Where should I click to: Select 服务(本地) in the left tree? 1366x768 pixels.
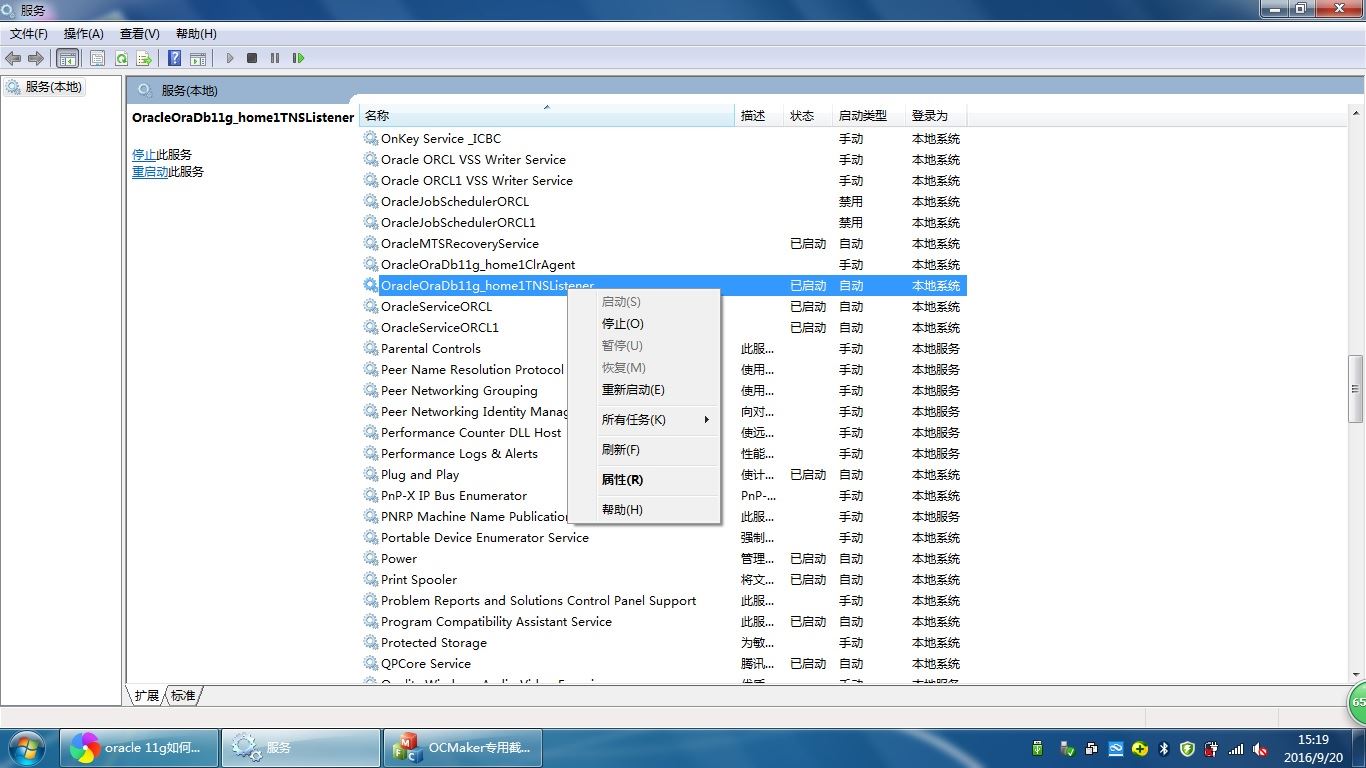[x=45, y=87]
